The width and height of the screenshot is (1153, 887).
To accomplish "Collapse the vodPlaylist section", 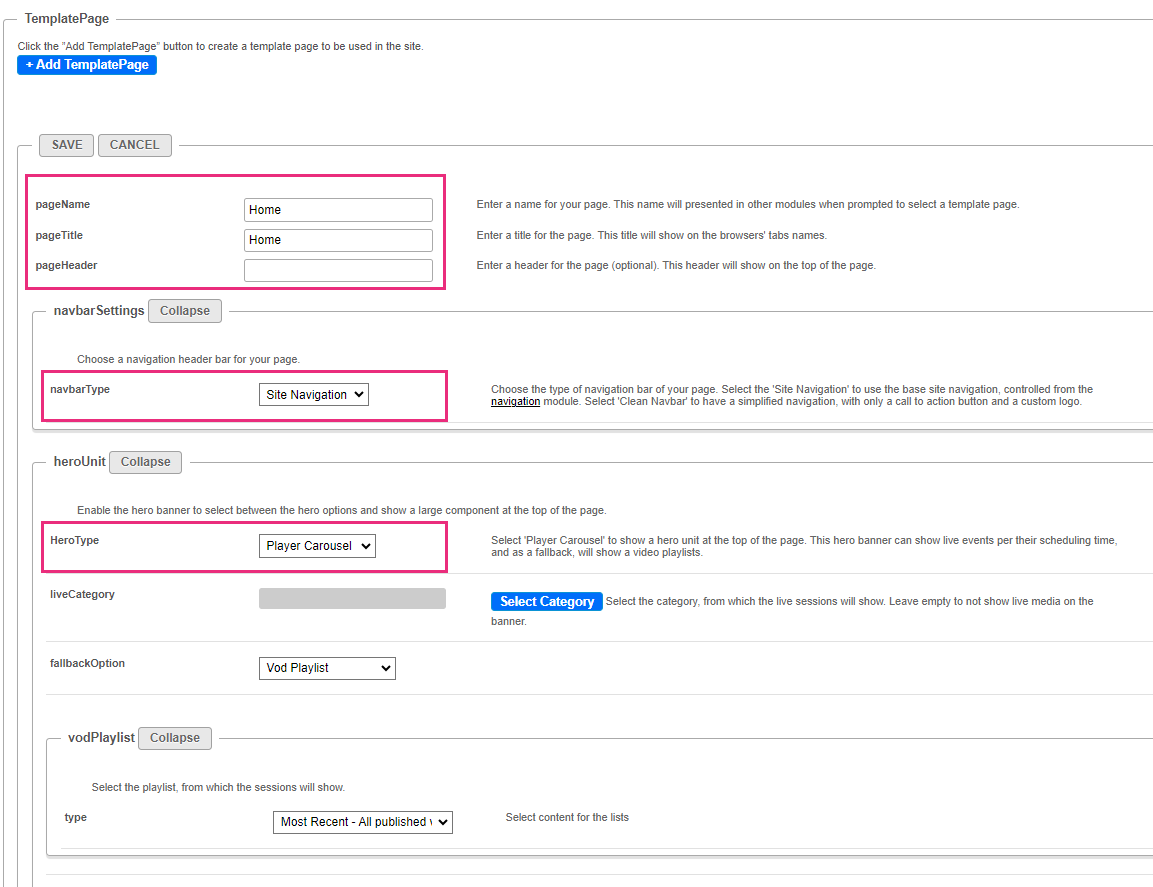I will 175,738.
